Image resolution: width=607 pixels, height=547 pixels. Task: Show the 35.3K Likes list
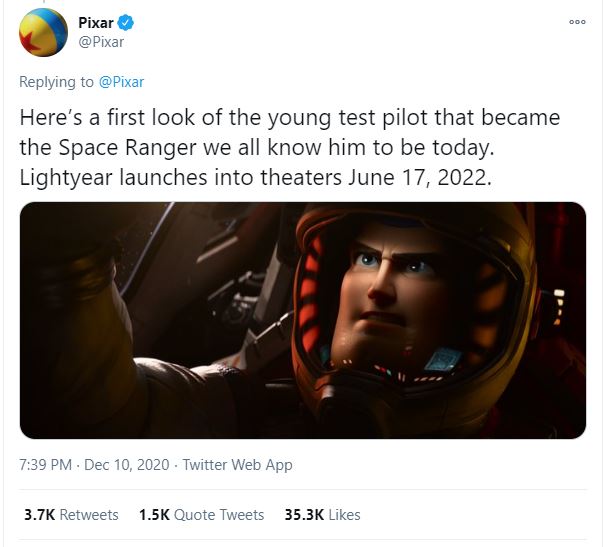coord(322,515)
